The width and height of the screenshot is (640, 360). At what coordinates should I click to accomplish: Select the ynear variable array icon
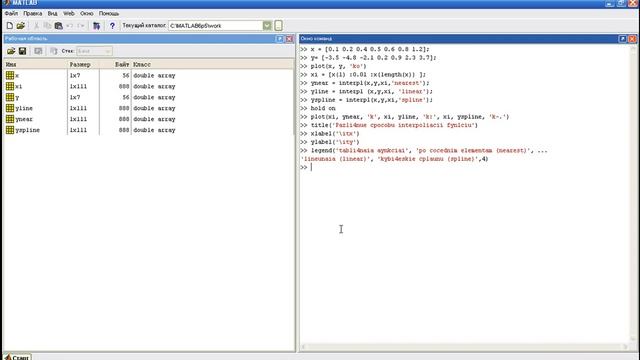(x=10, y=119)
